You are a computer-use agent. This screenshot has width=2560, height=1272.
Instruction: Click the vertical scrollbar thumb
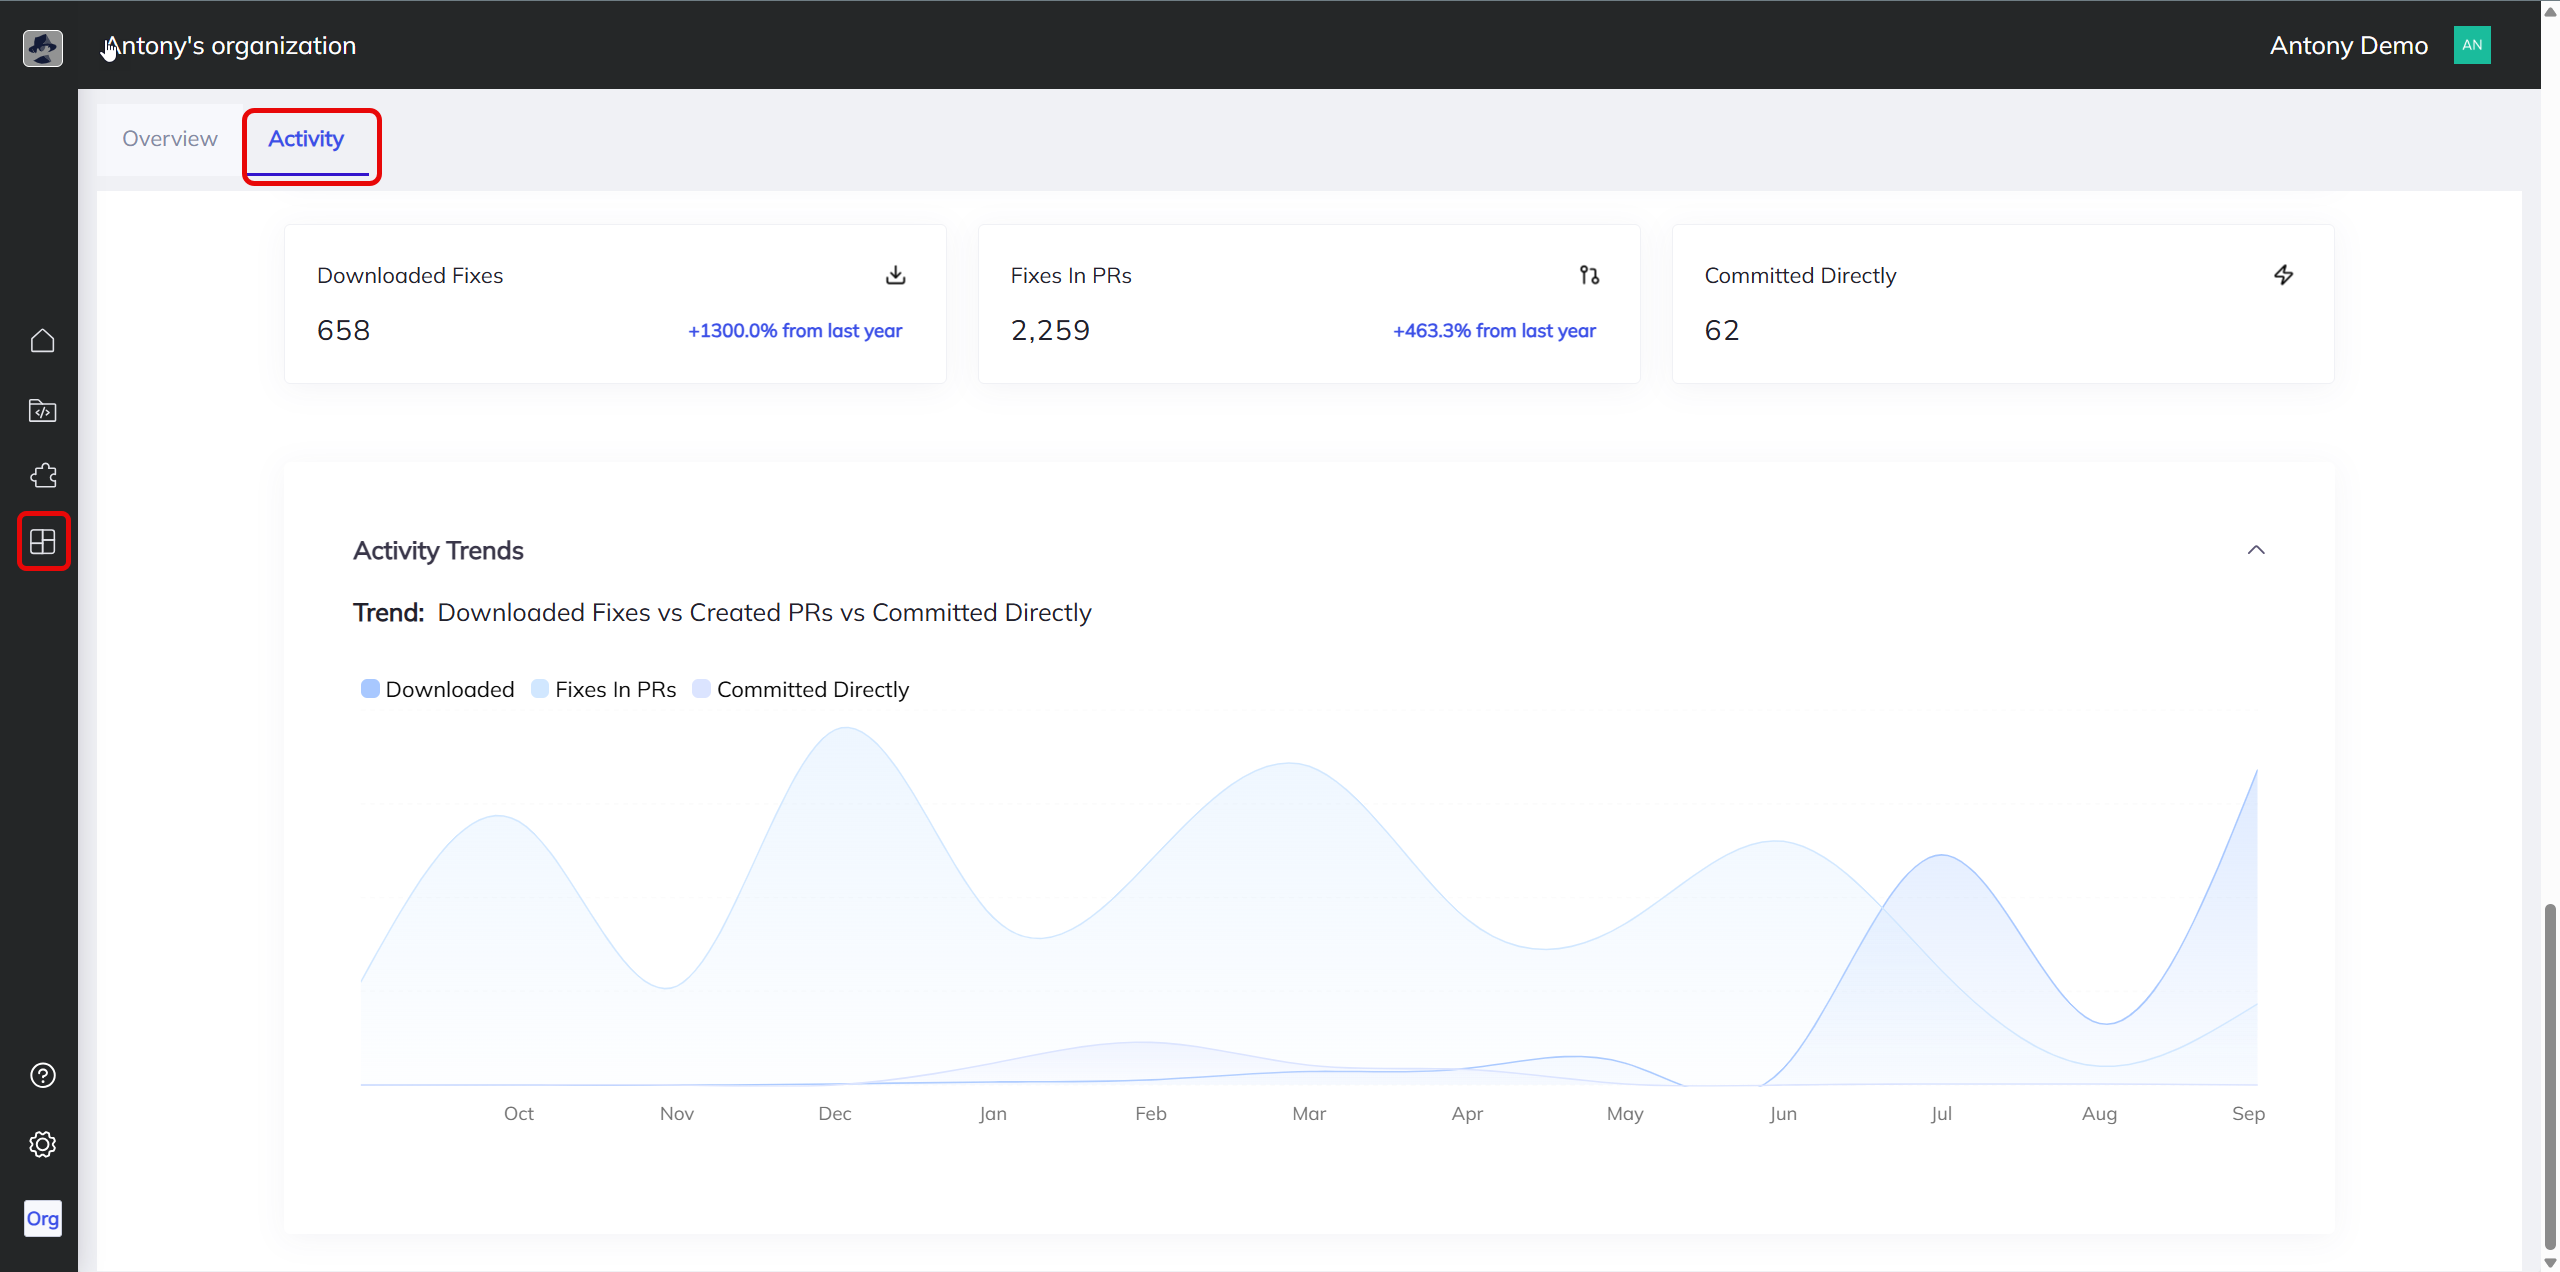tap(2550, 1075)
